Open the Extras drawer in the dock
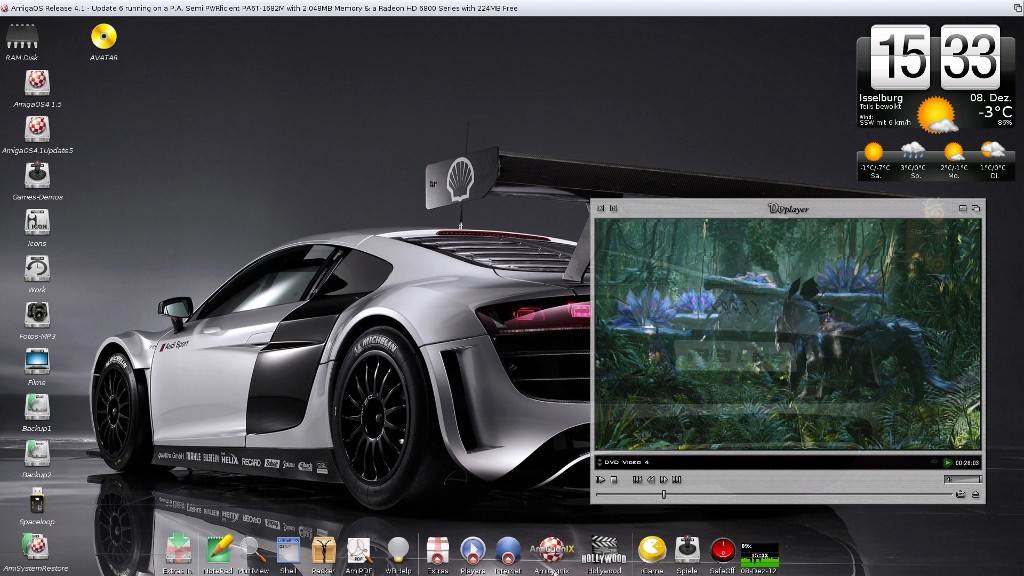Image resolution: width=1024 pixels, height=576 pixels. click(437, 549)
